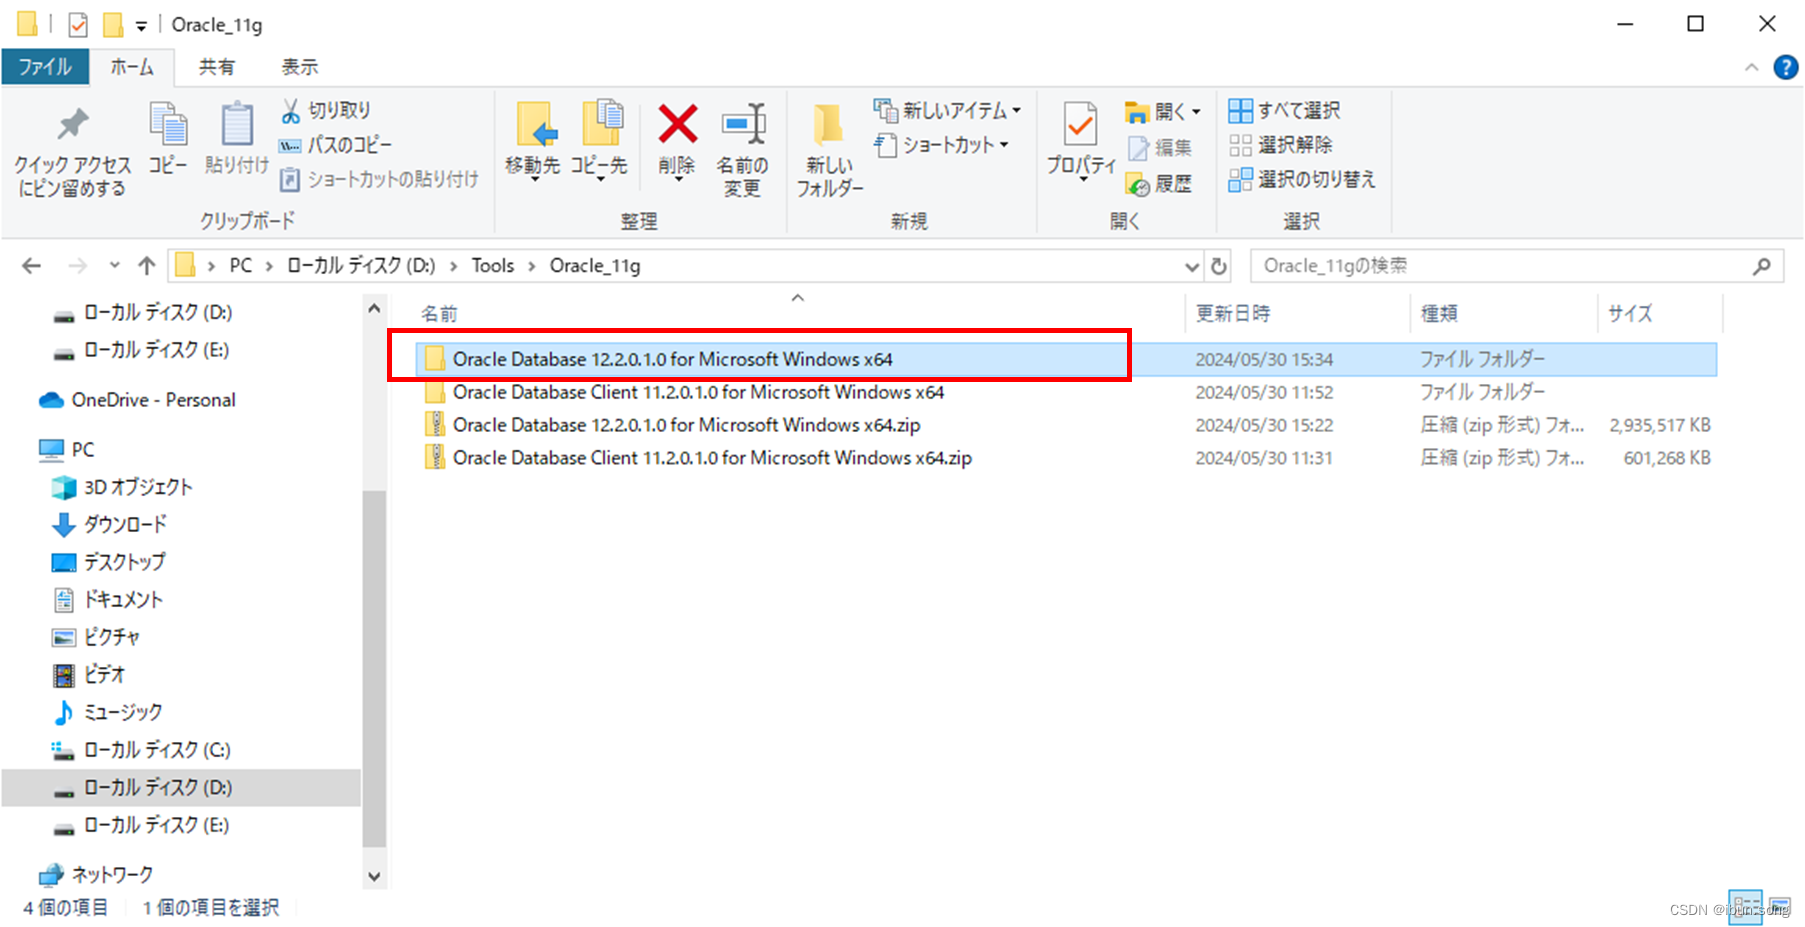The width and height of the screenshot is (1805, 927).
Task: Click the Paste clipboard icon
Action: 237,138
